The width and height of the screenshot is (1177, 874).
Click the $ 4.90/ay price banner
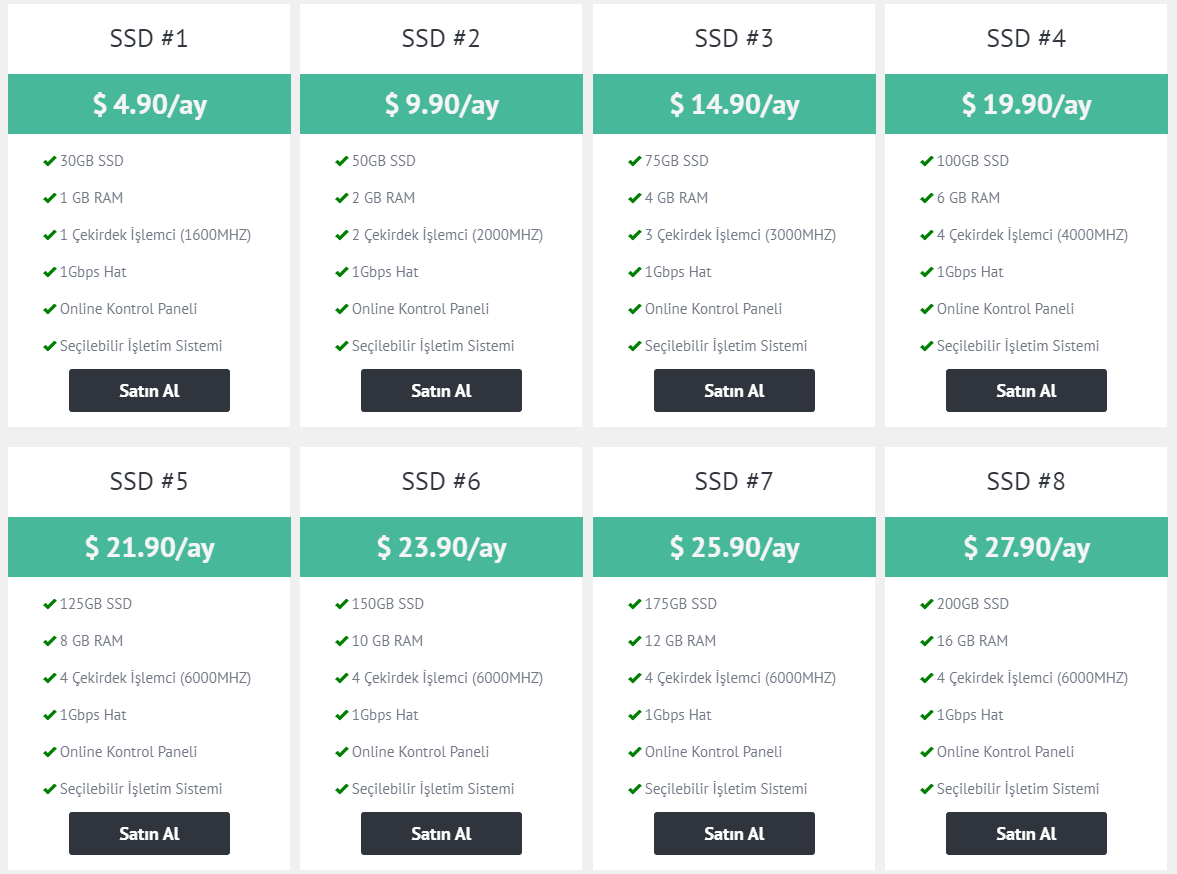click(x=149, y=104)
